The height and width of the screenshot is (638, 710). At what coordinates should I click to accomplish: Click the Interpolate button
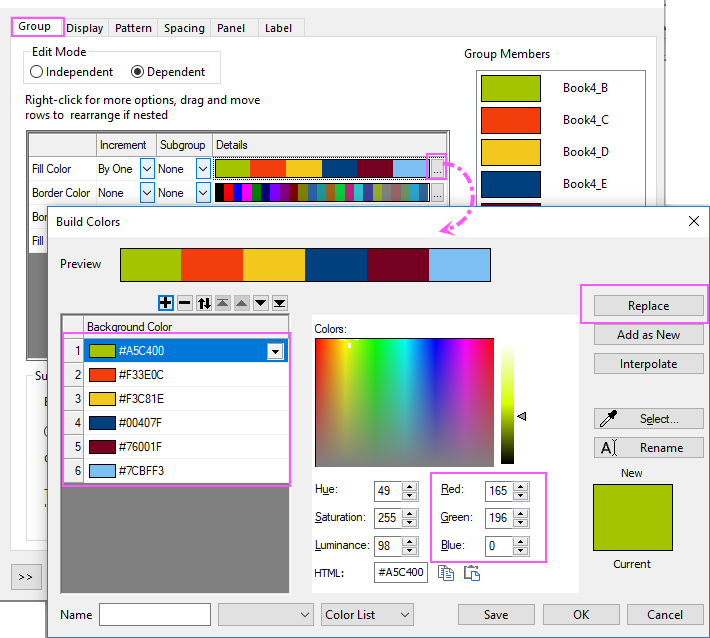[x=648, y=364]
